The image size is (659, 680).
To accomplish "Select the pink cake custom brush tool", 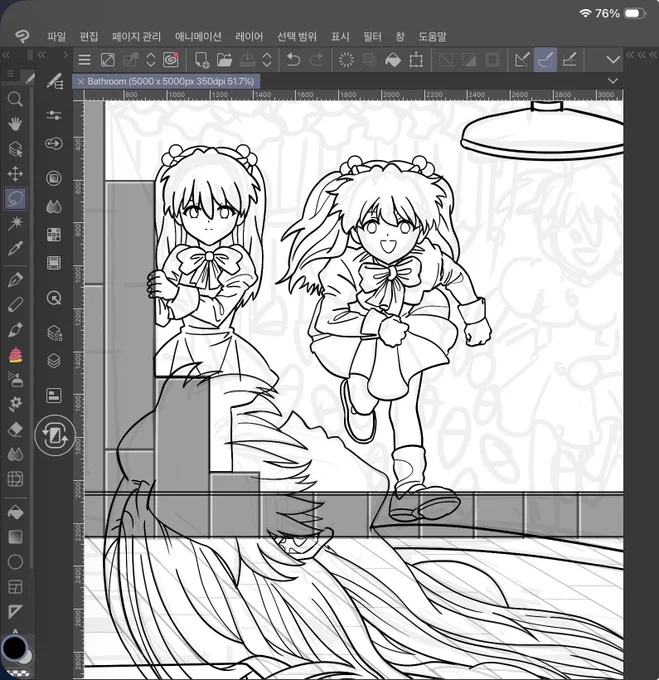I will [x=15, y=355].
